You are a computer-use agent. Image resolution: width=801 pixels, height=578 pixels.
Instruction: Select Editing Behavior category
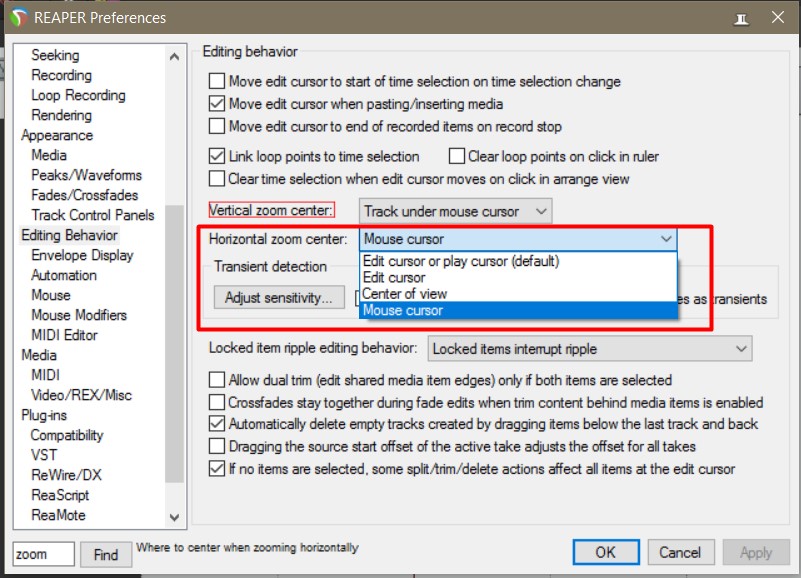[69, 235]
